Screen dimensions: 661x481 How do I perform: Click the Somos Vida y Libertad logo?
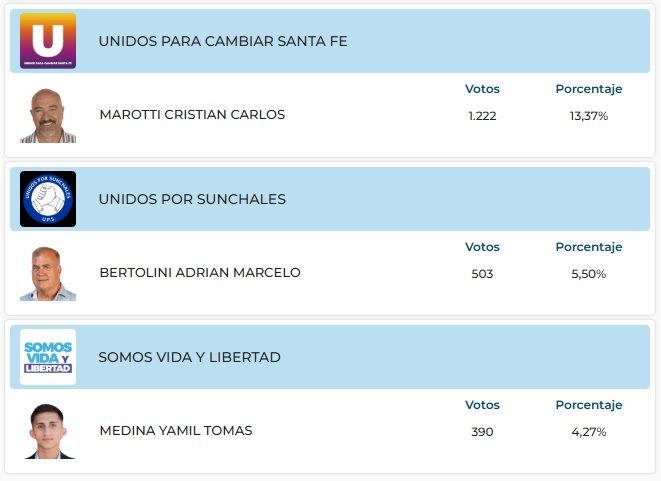click(48, 357)
